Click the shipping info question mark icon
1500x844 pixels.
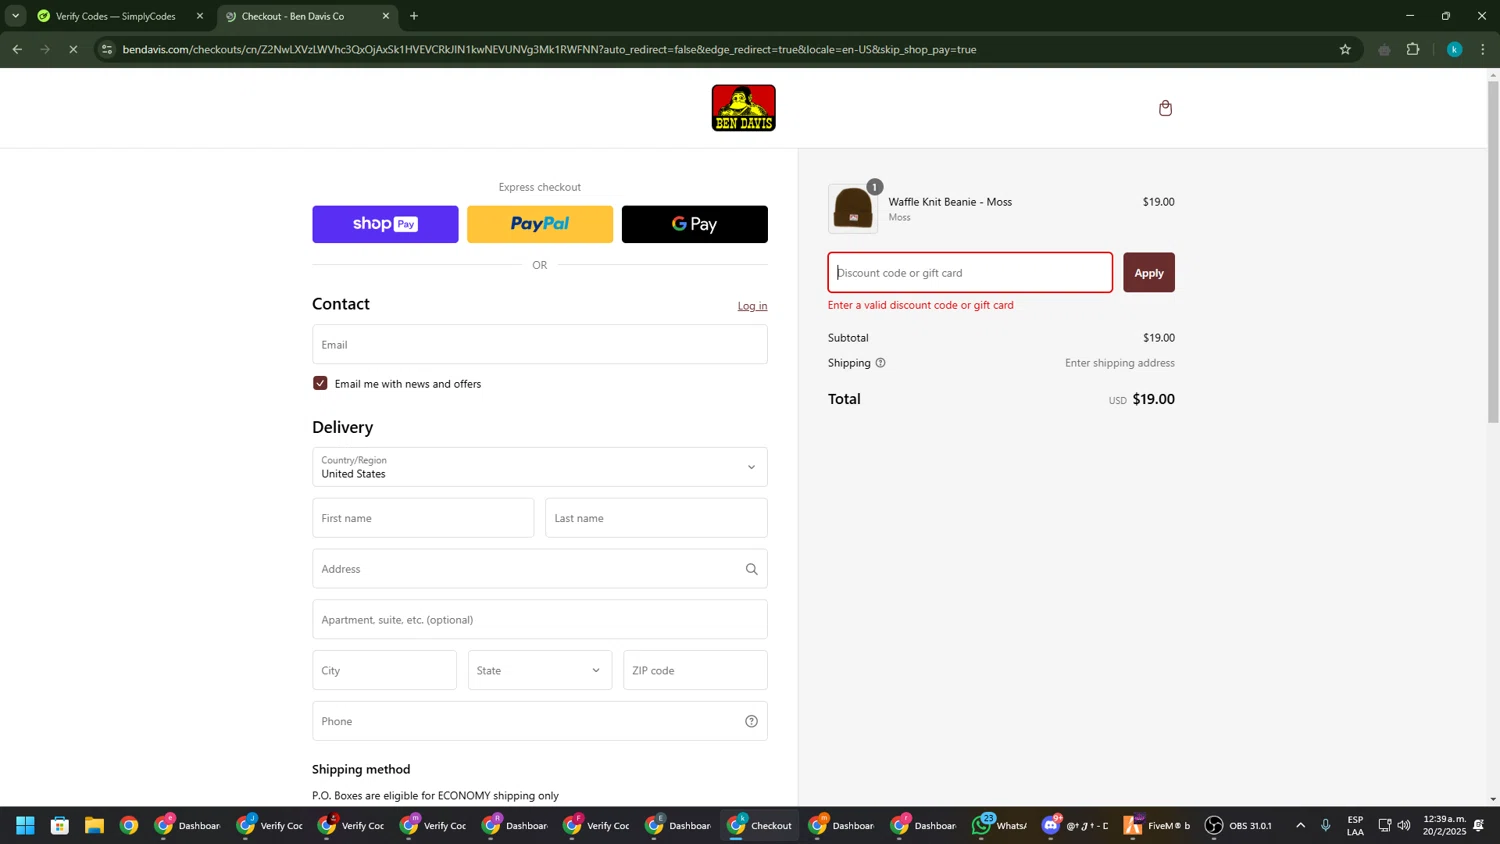pos(880,363)
